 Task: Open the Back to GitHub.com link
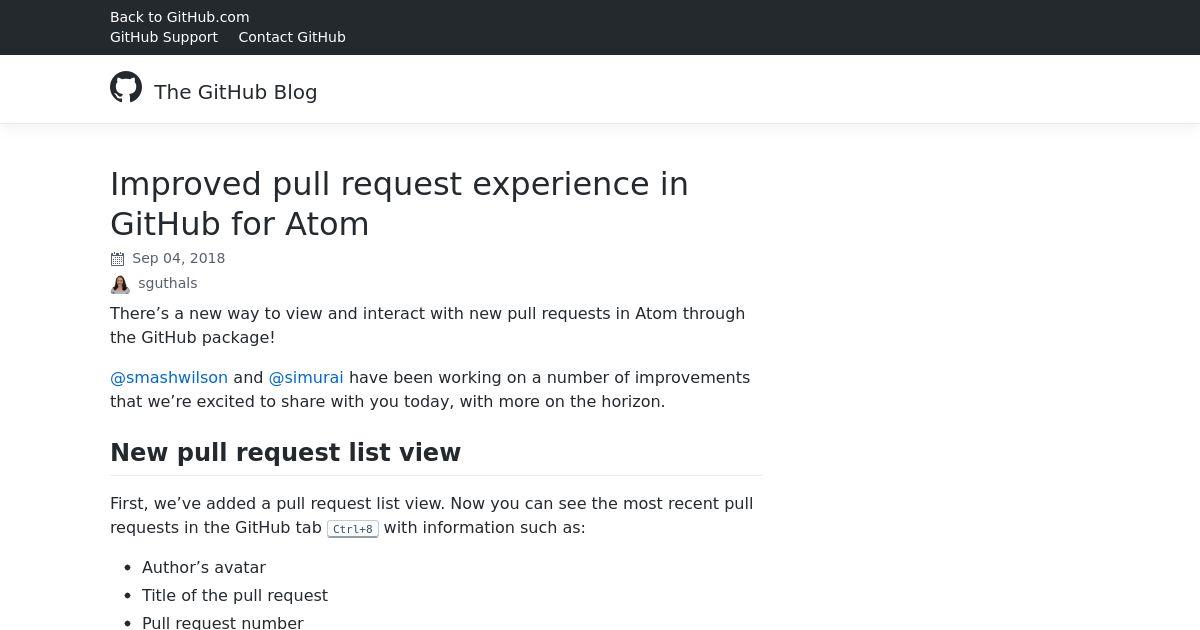coord(180,17)
